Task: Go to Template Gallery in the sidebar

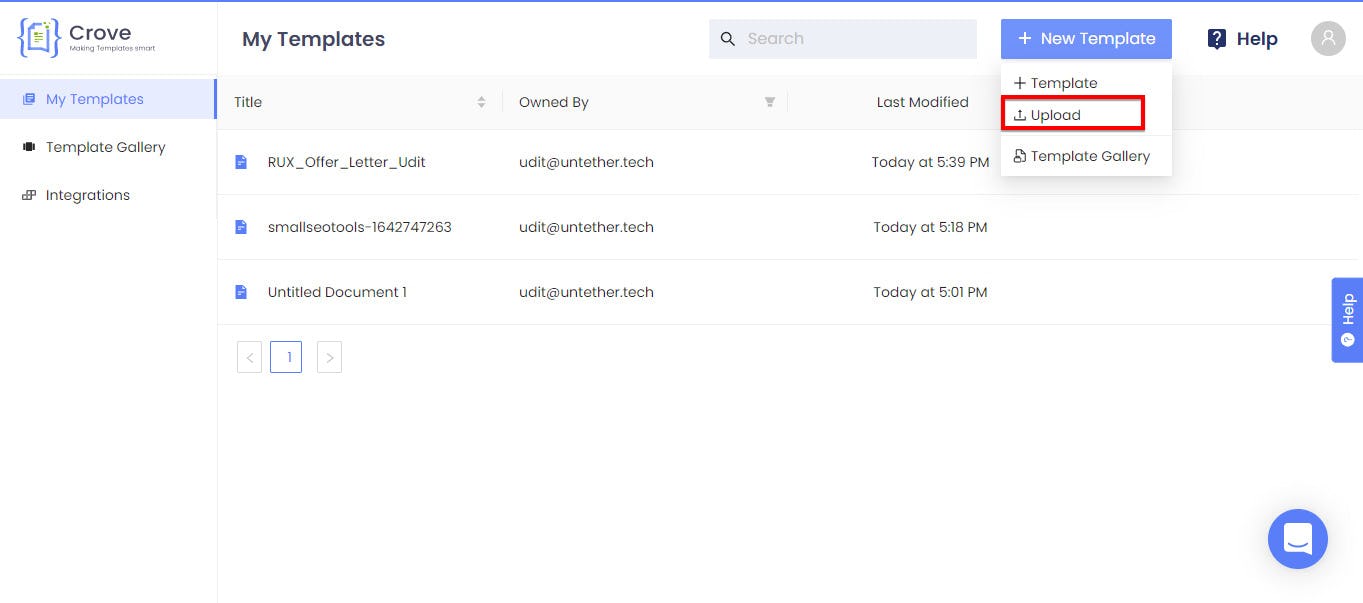Action: 107,147
